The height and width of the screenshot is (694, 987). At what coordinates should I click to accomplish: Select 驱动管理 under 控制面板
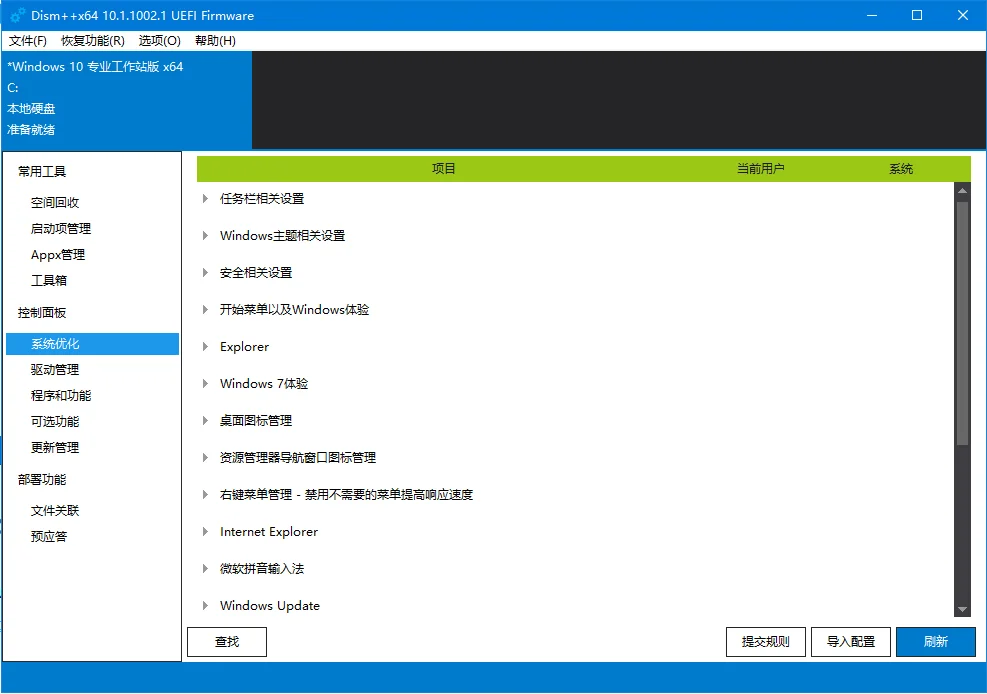[53, 369]
